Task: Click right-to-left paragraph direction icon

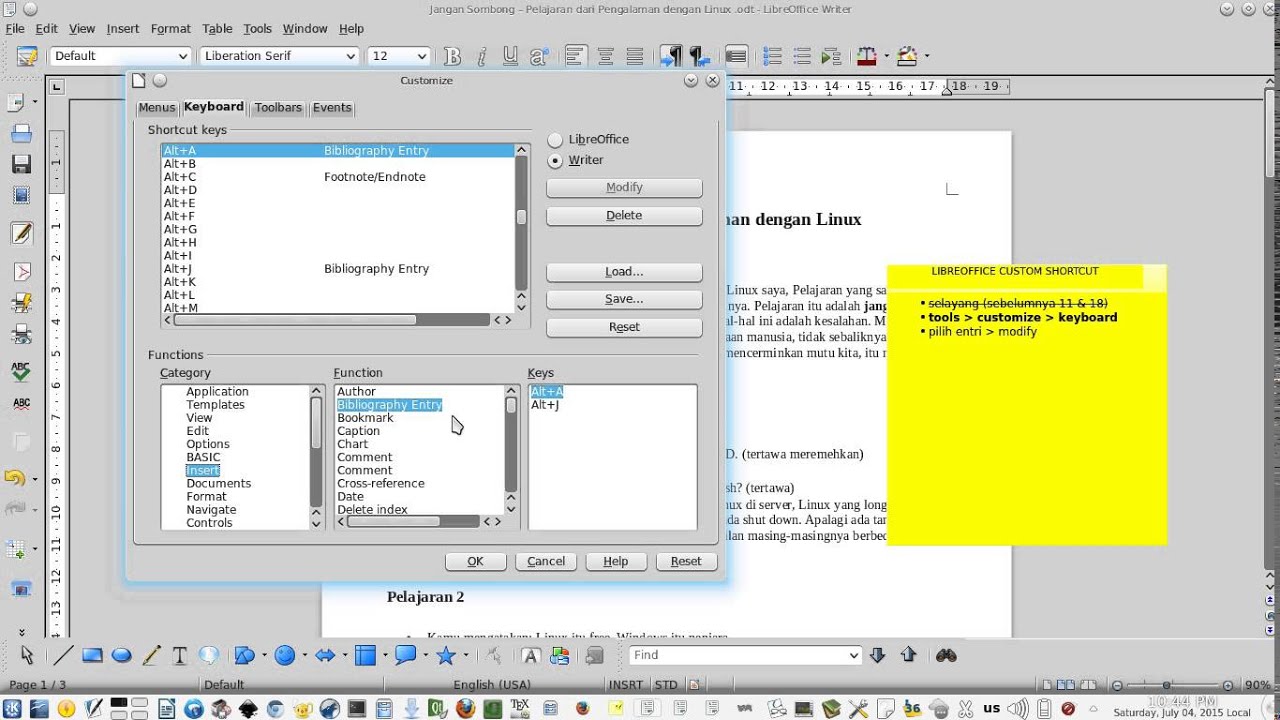Action: [699, 56]
